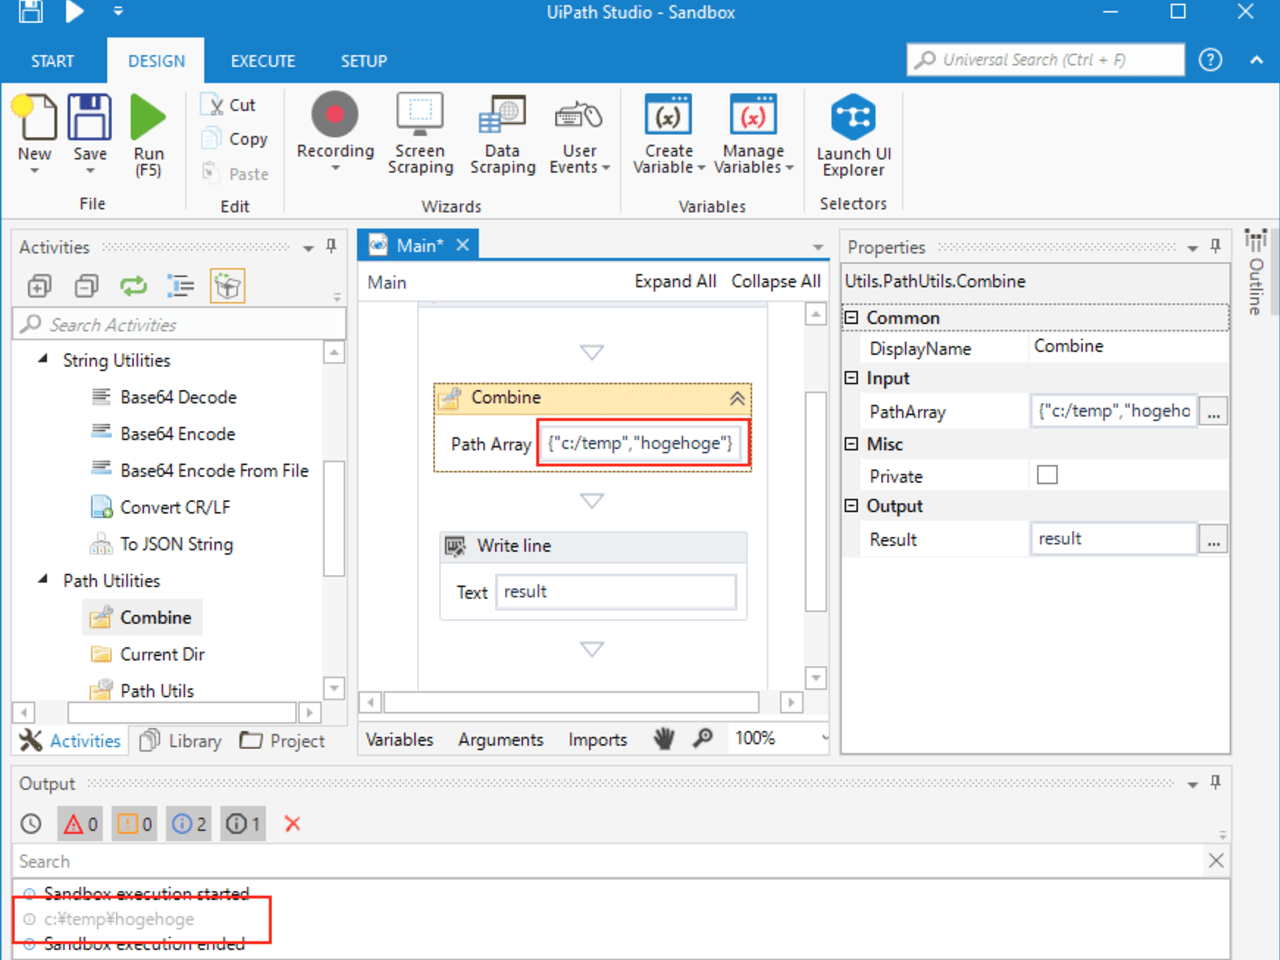The height and width of the screenshot is (960, 1280).
Task: Open the Variables panel
Action: tap(399, 739)
